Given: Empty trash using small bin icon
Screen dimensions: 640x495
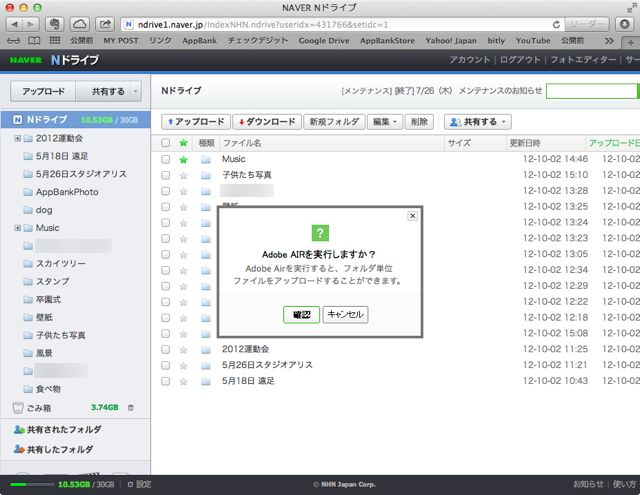Looking at the screenshot, I should pos(131,408).
